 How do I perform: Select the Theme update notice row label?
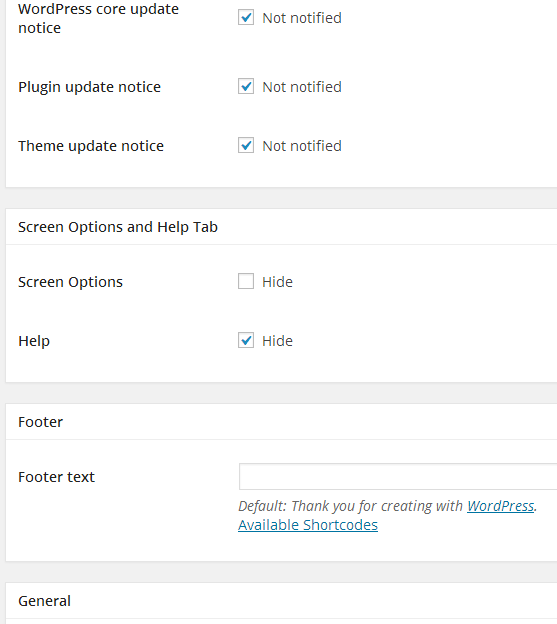[91, 146]
